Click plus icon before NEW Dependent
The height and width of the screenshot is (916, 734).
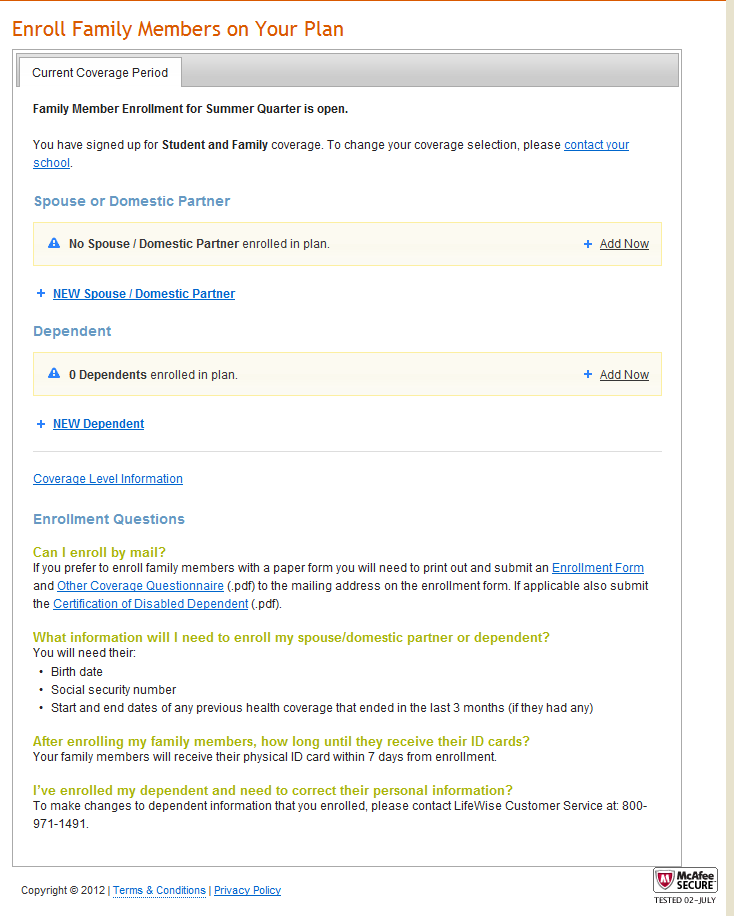(41, 424)
